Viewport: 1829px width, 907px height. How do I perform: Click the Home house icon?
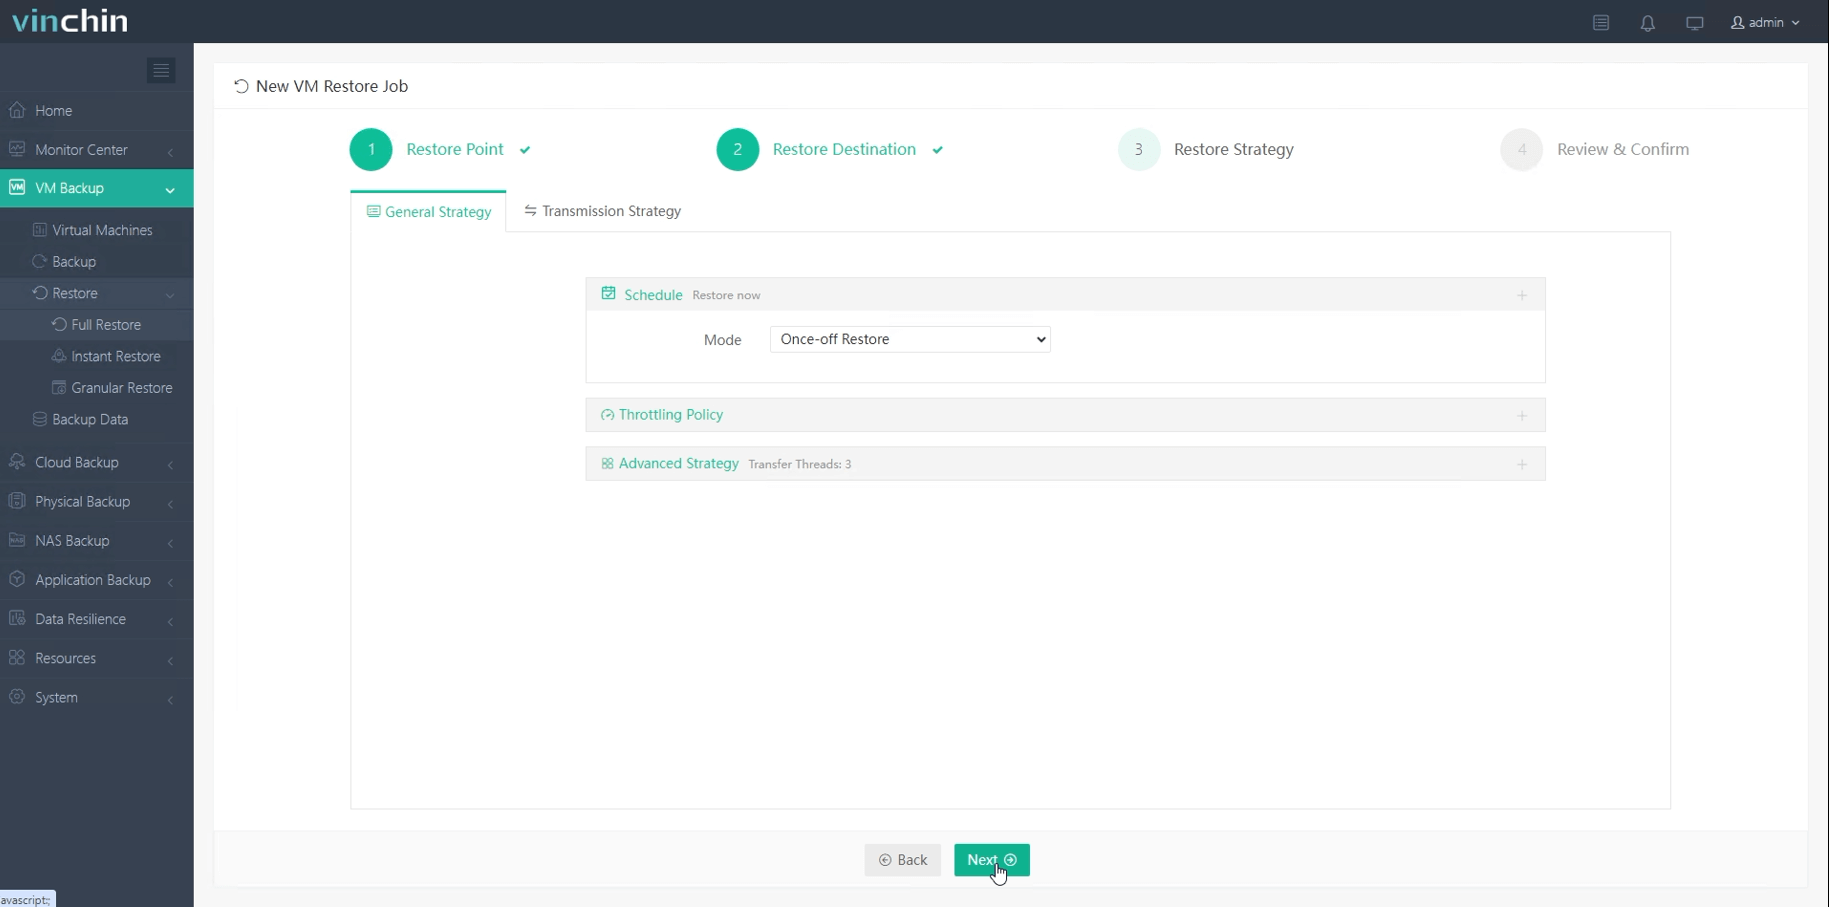coord(17,110)
